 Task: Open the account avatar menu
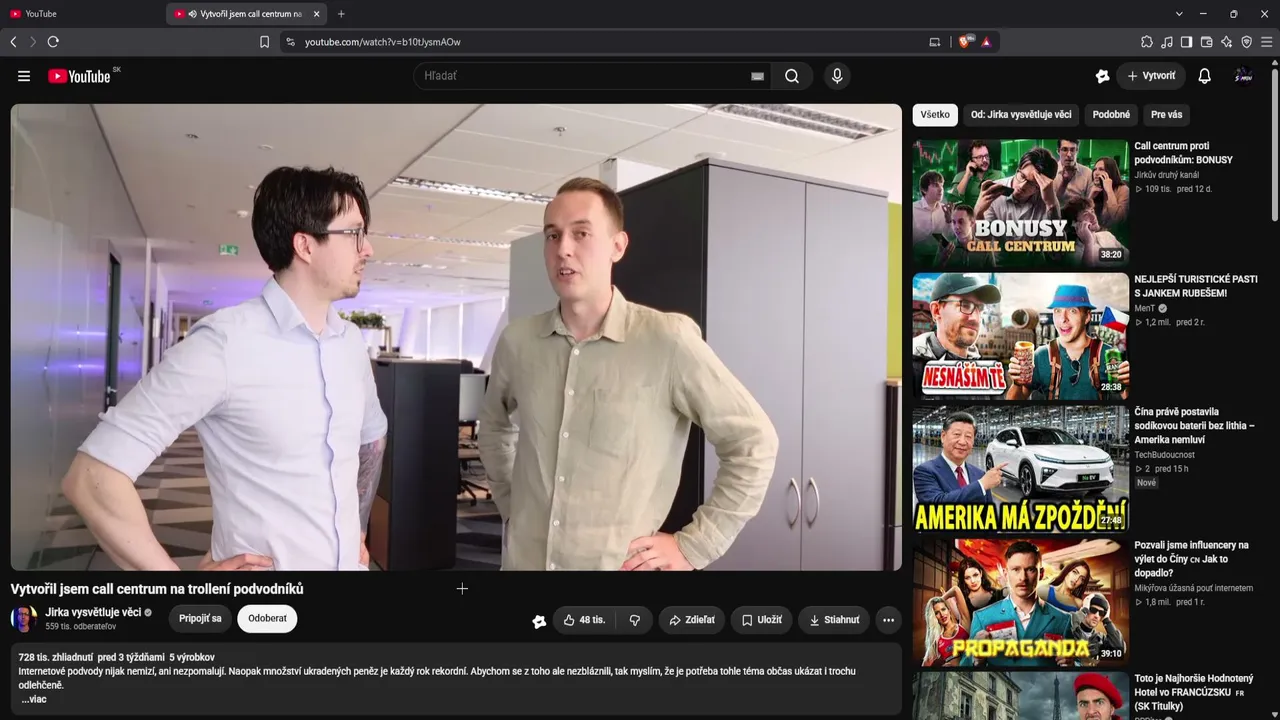pos(1243,76)
